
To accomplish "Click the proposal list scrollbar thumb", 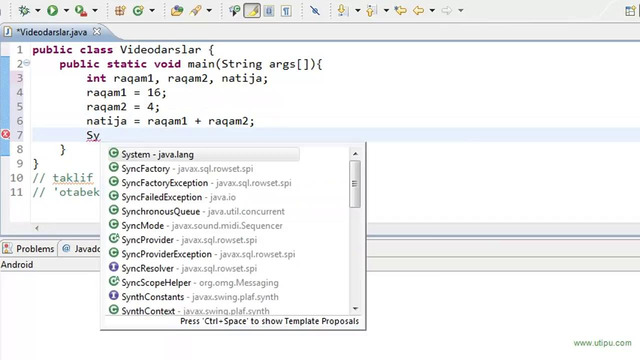I will click(355, 184).
